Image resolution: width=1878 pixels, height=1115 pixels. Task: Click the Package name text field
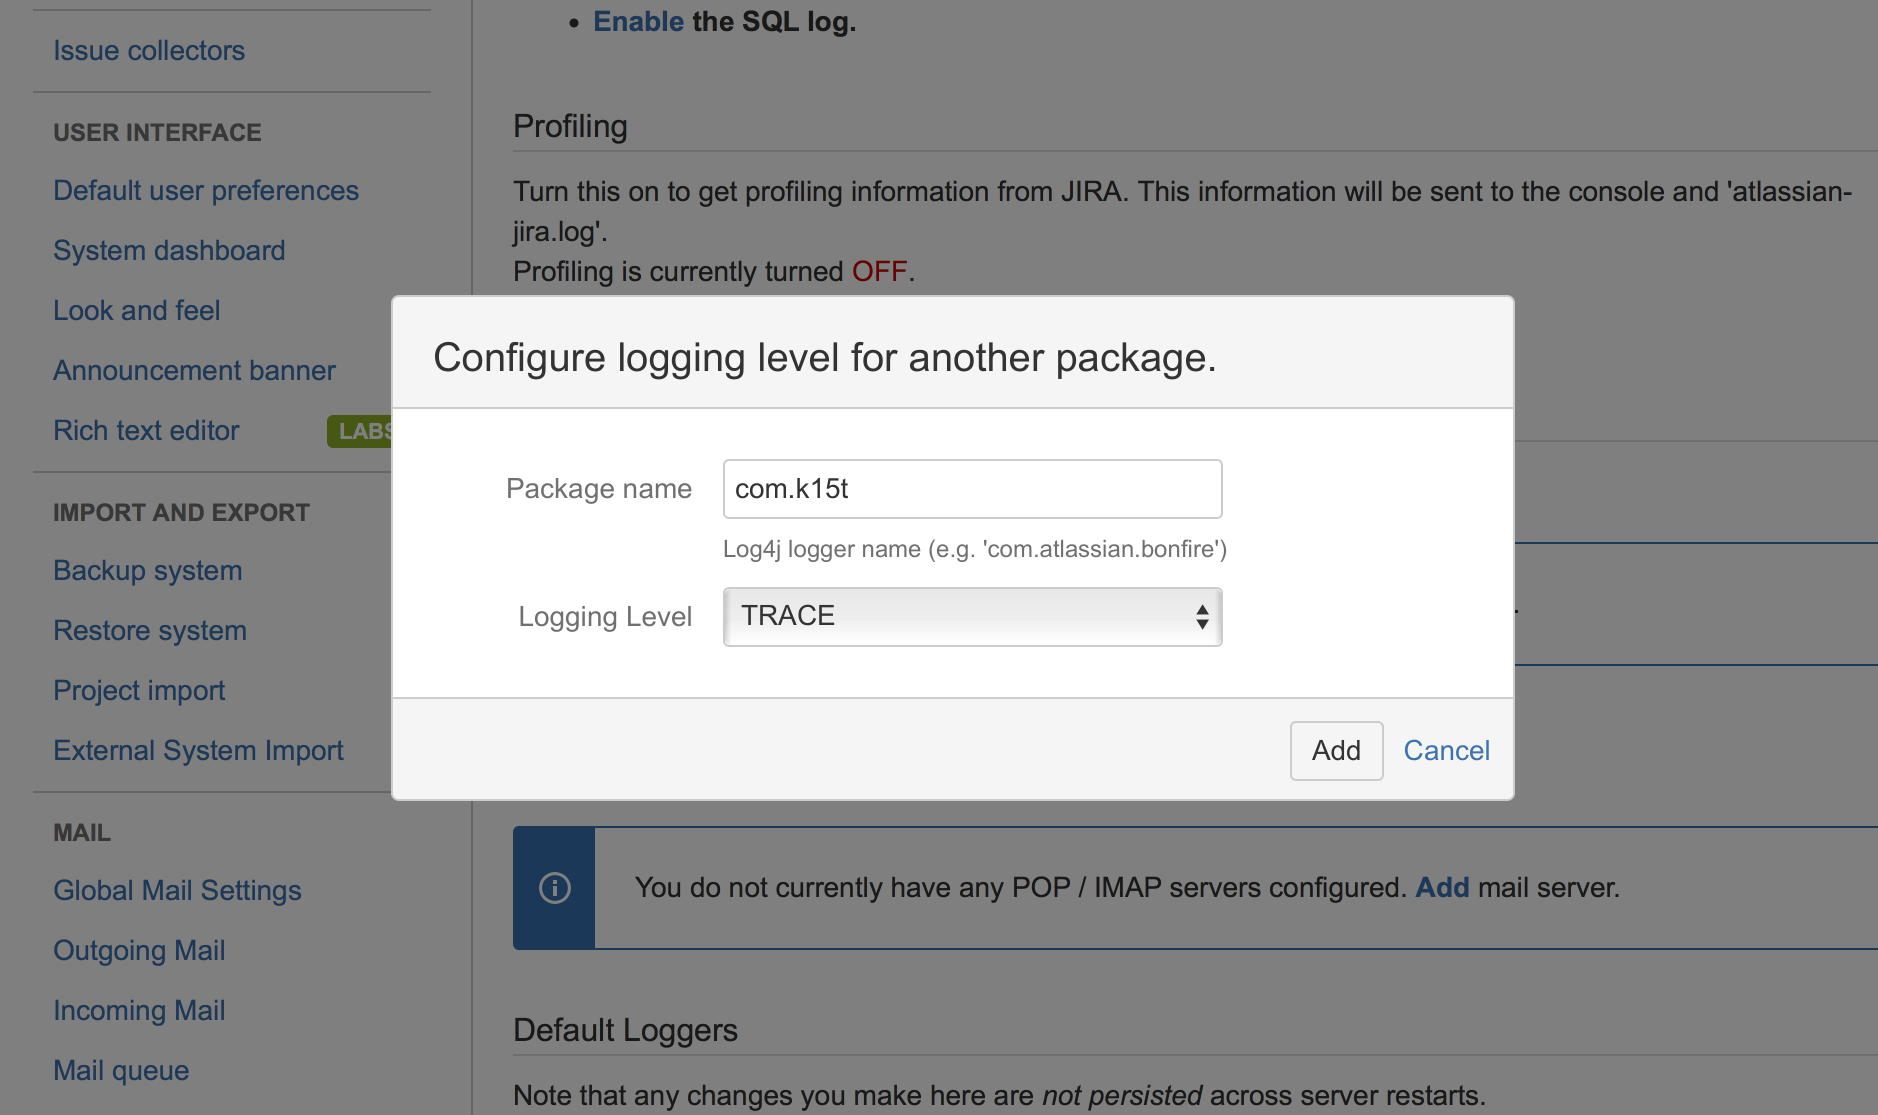click(x=971, y=489)
